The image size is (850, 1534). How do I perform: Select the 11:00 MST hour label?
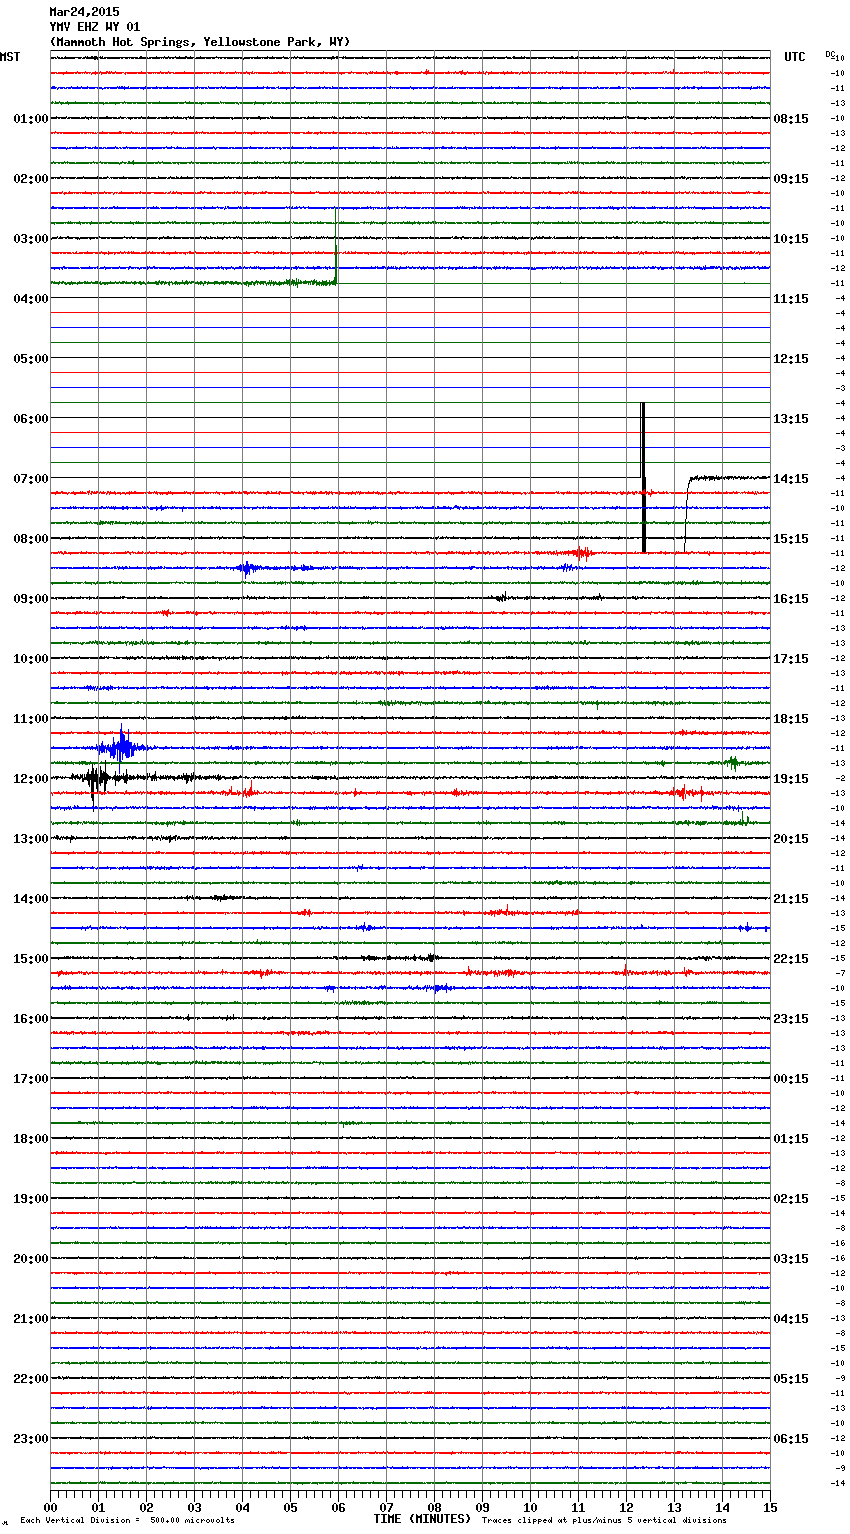point(31,719)
